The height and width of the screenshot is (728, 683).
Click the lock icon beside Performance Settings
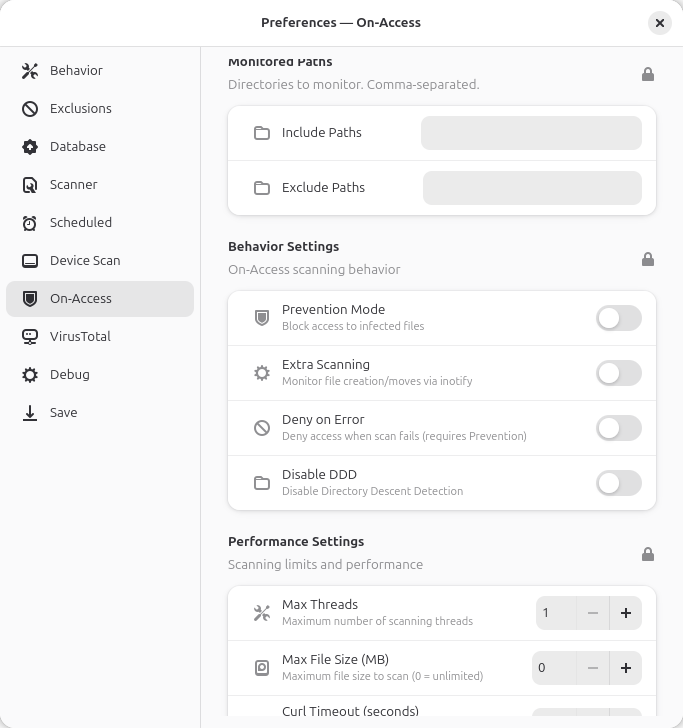tap(648, 554)
